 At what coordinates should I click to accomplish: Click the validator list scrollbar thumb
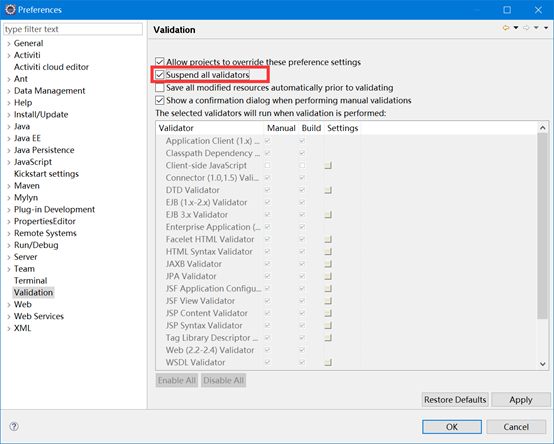tap(542, 226)
